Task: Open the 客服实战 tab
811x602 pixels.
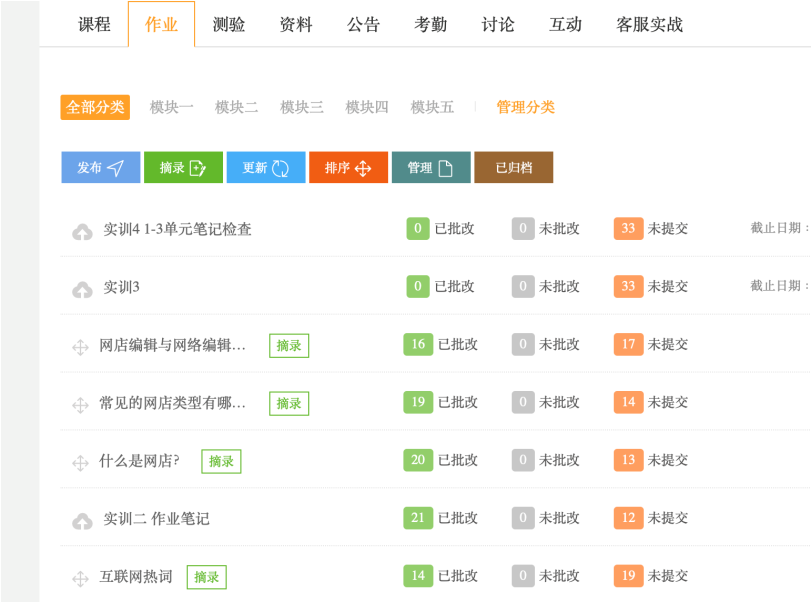Action: (649, 25)
